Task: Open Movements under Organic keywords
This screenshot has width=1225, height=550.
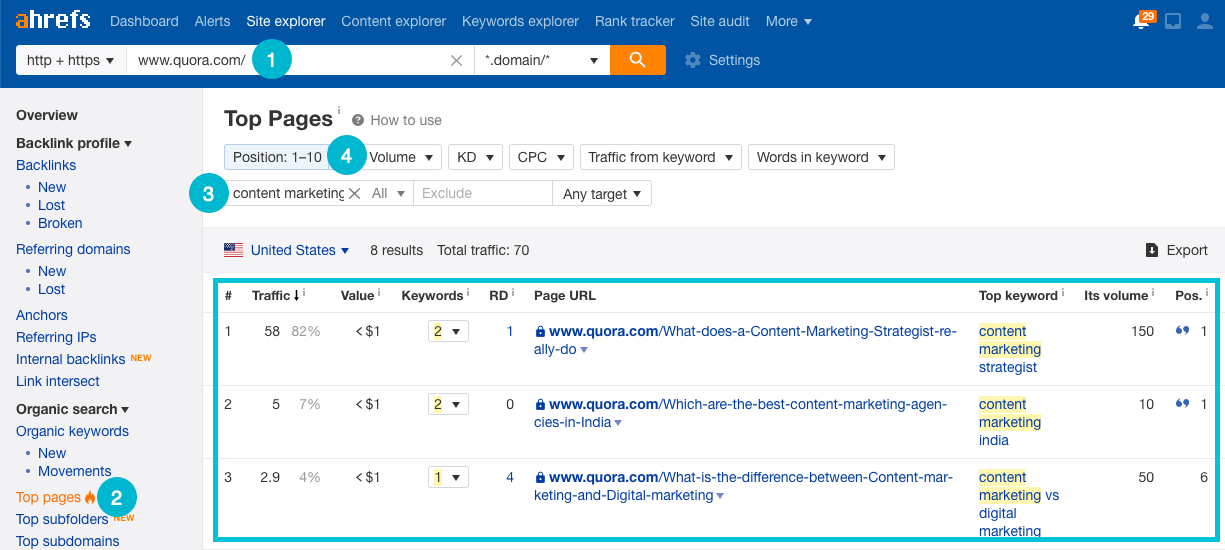Action: coord(75,471)
